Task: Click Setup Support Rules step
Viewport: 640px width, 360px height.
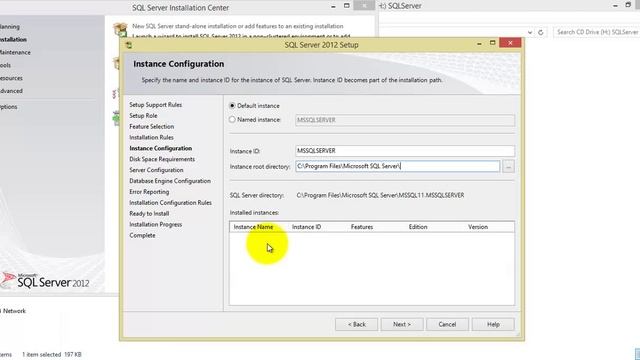Action: 156,105
